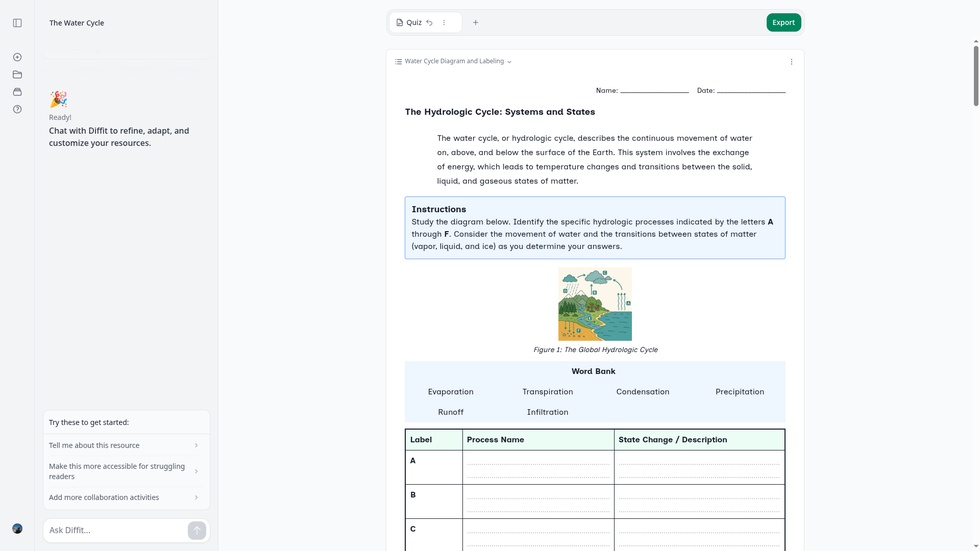Open the library box icon in left rail
The width and height of the screenshot is (980, 551).
click(18, 92)
